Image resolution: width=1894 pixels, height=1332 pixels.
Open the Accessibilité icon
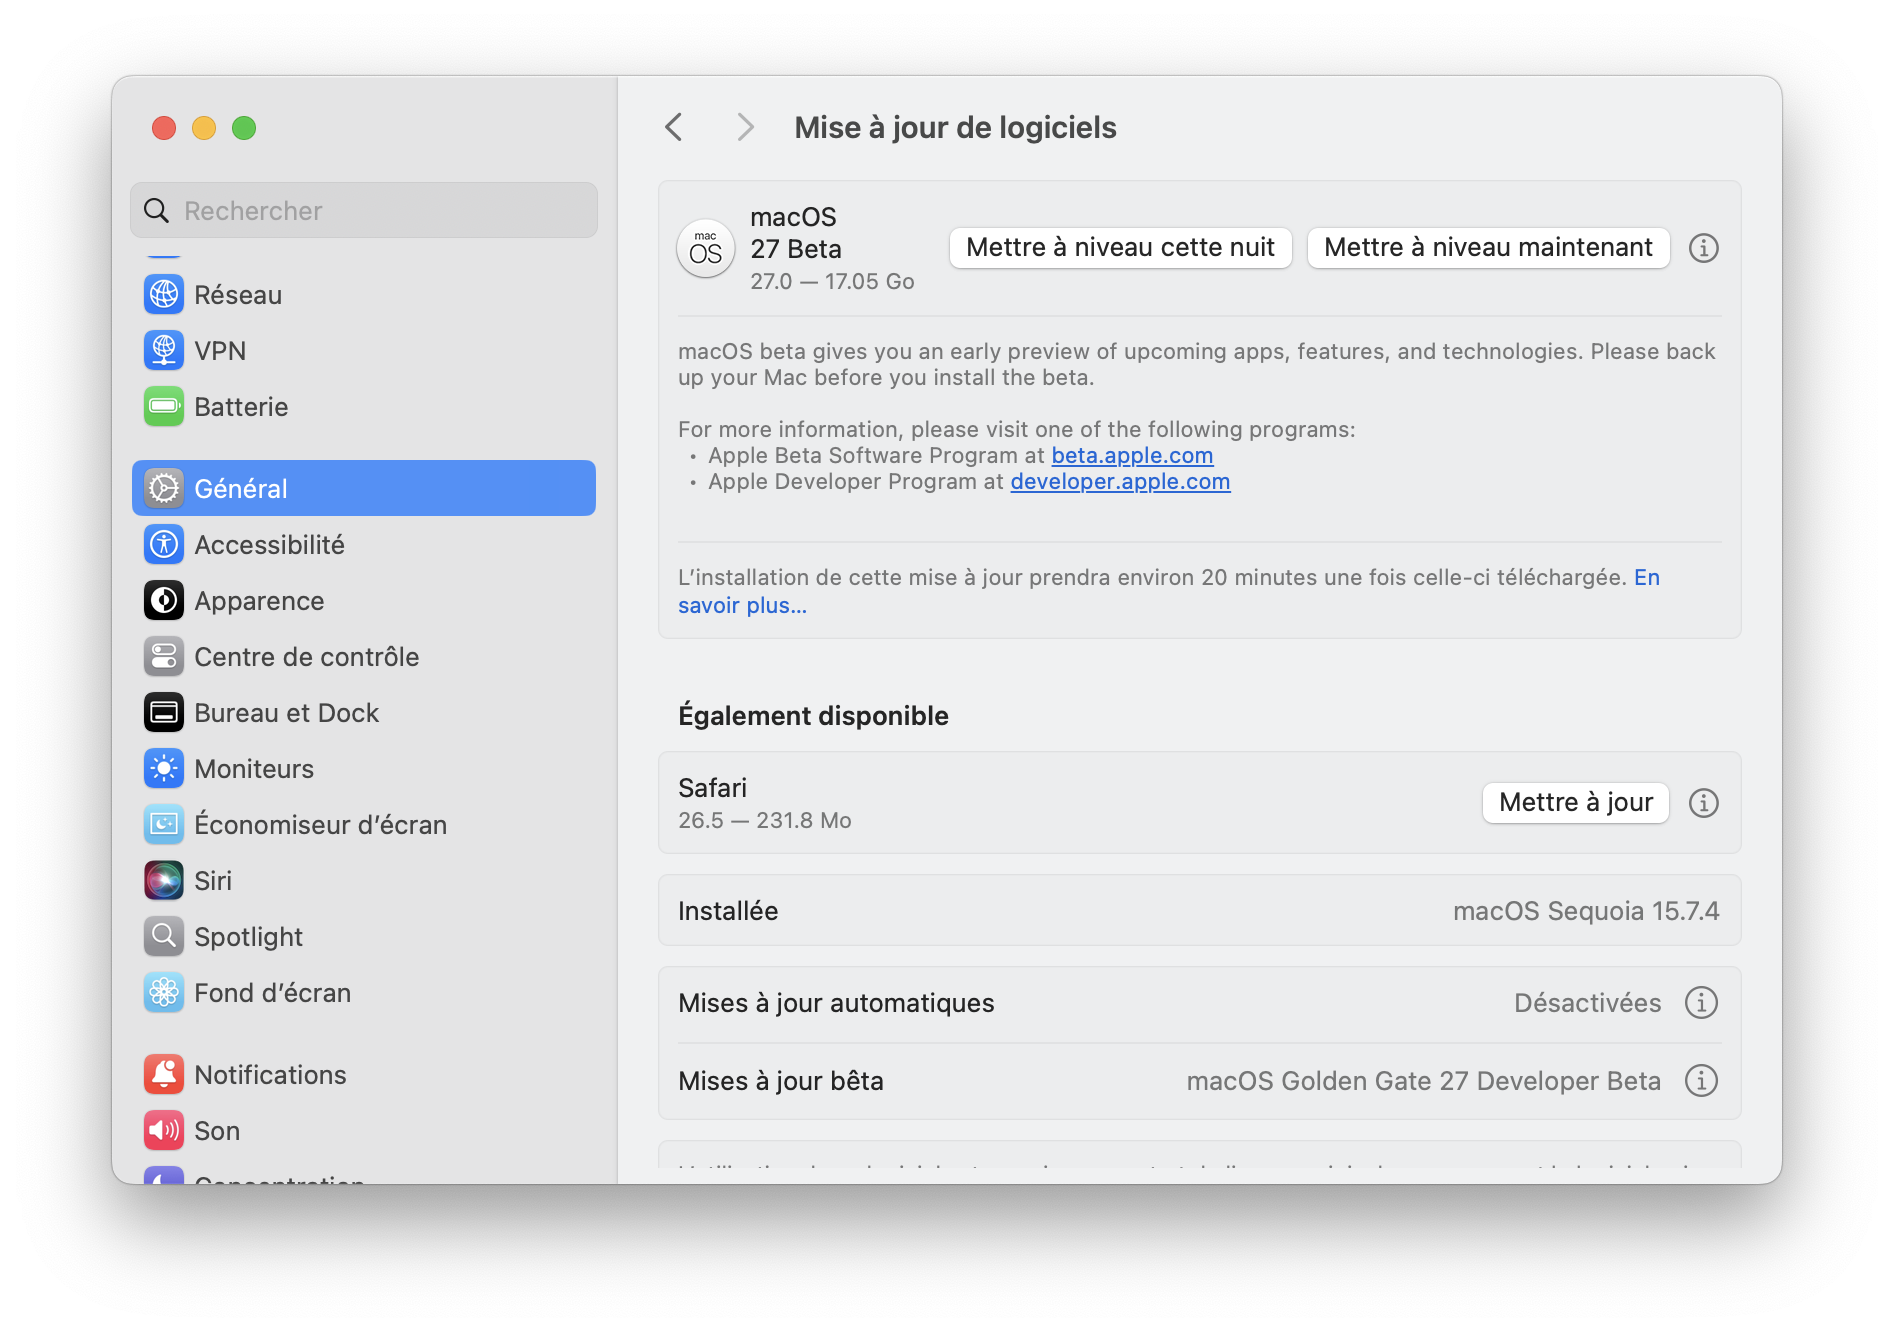click(x=164, y=545)
